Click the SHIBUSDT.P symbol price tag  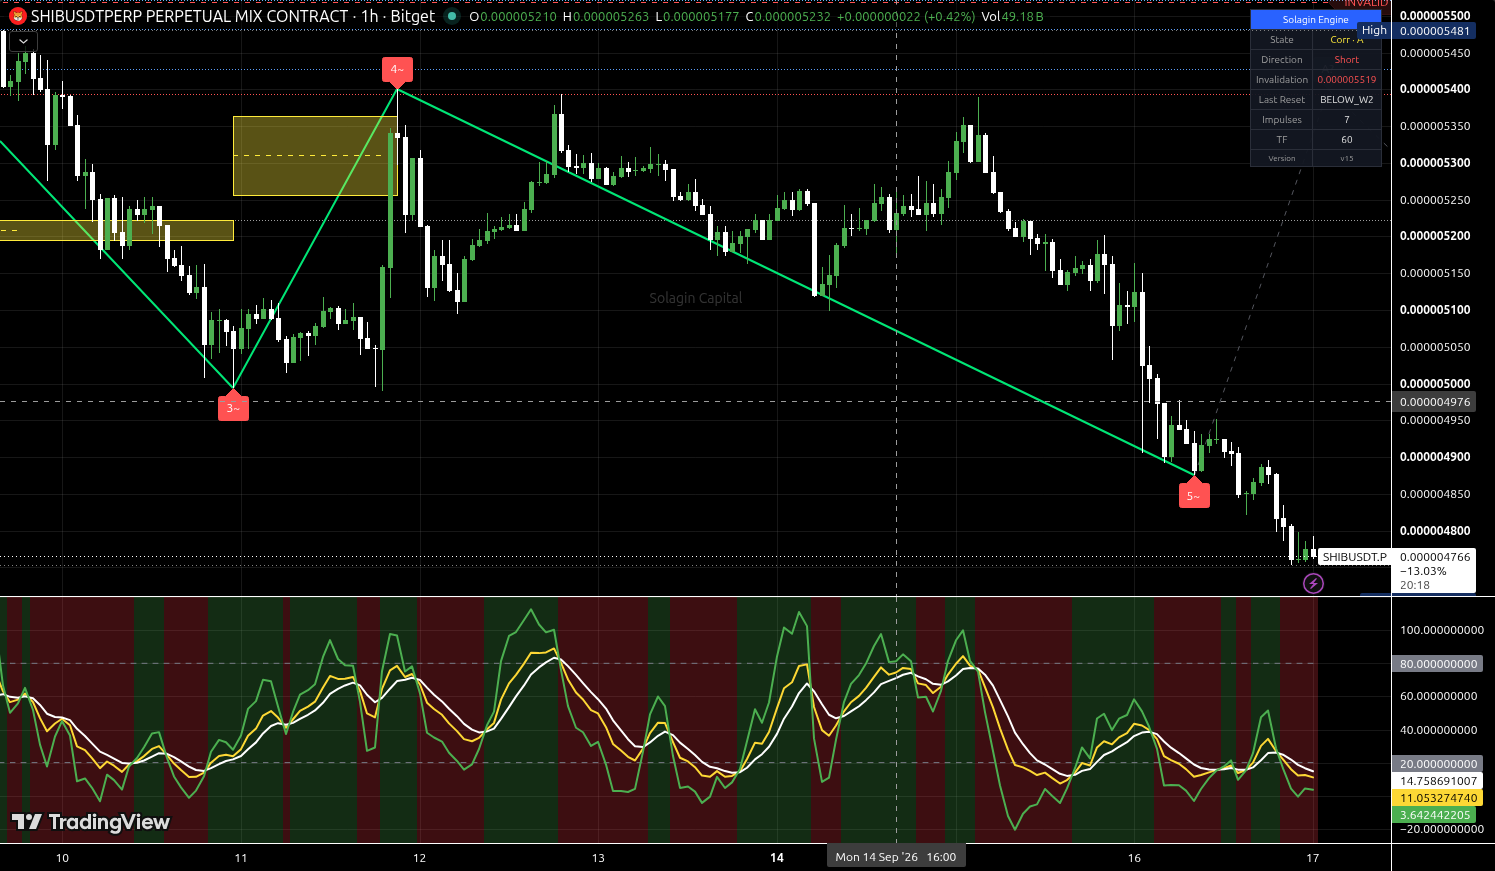pos(1354,557)
